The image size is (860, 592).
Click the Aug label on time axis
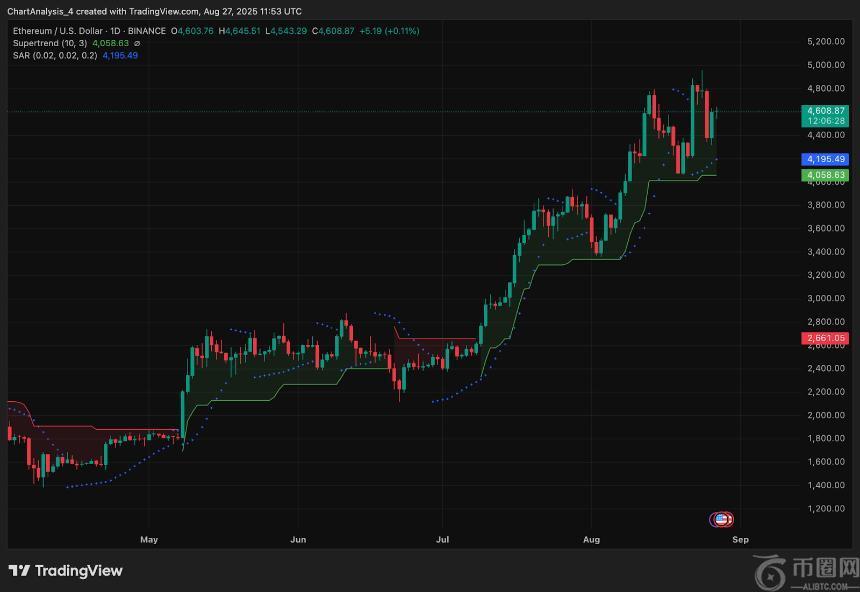click(x=591, y=539)
